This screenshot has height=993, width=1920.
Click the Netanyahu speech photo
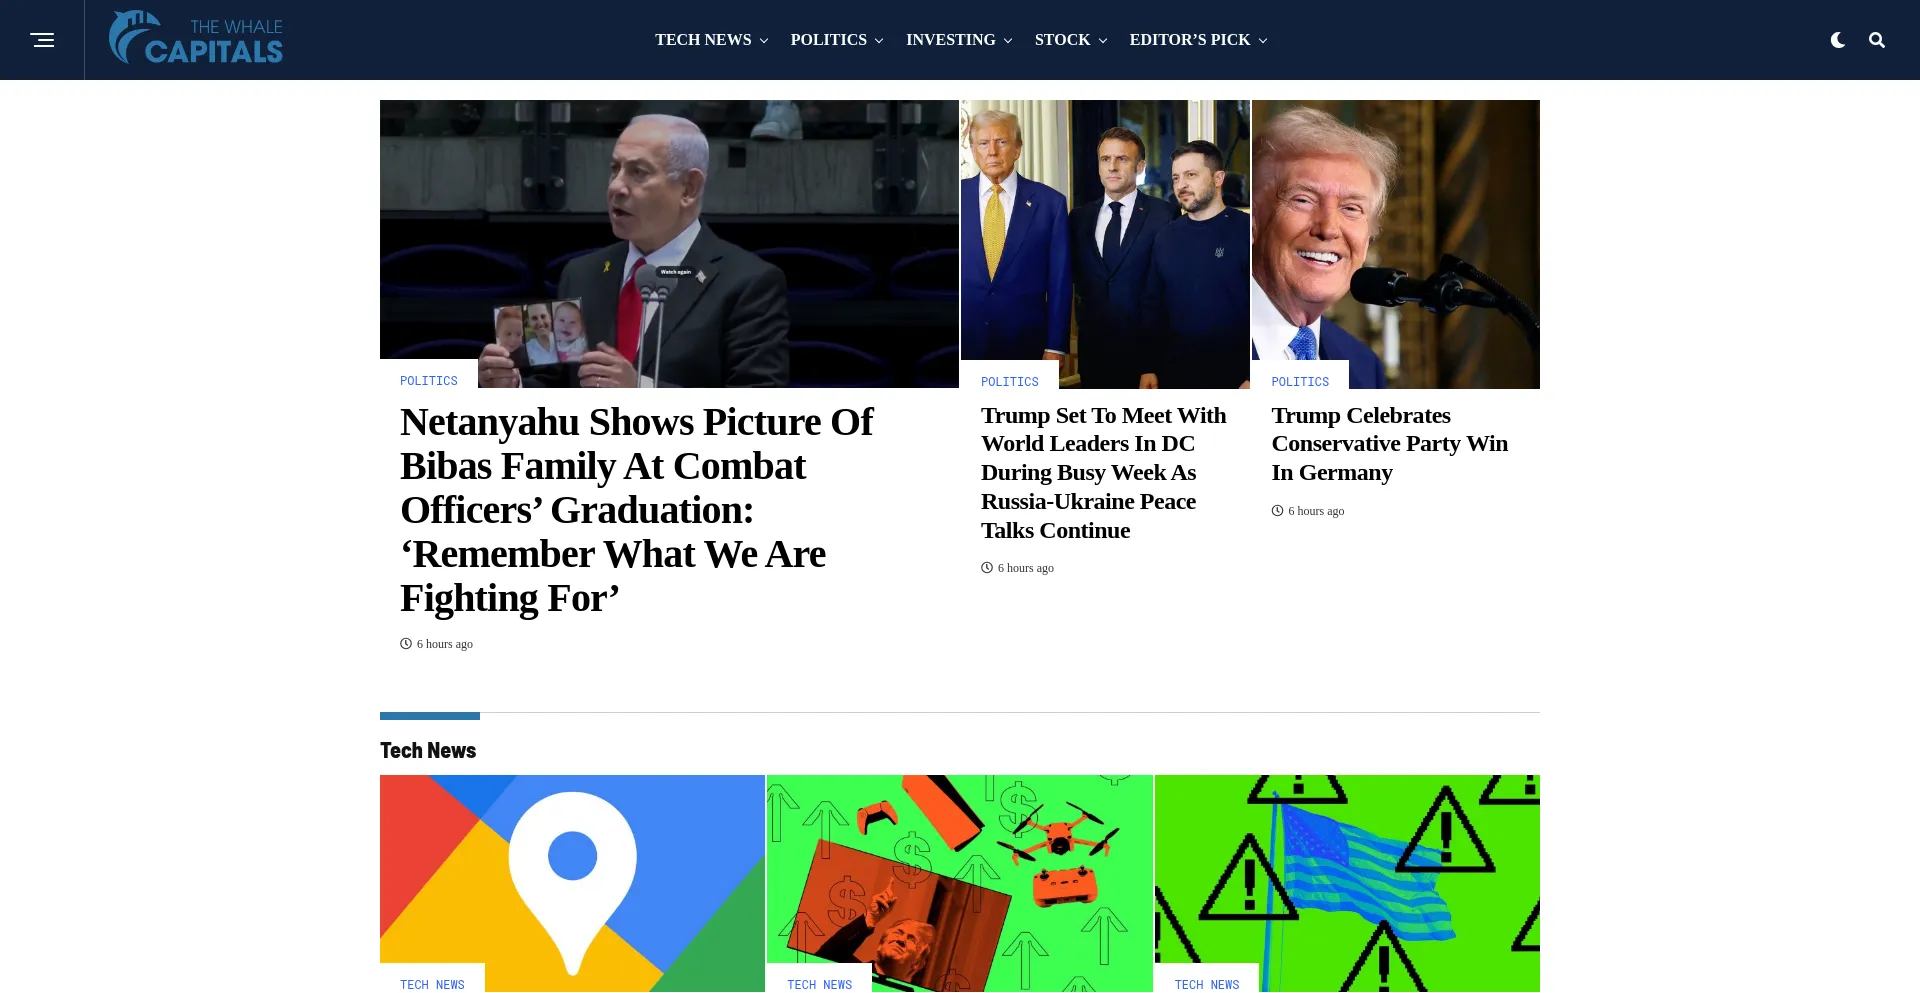(669, 243)
